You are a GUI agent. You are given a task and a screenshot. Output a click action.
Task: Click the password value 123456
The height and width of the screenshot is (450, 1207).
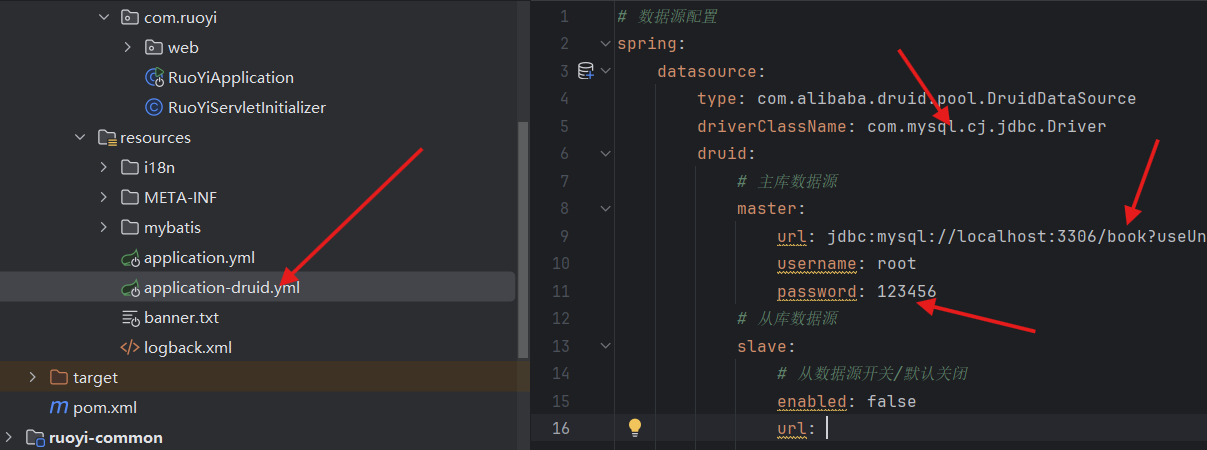pyautogui.click(x=907, y=291)
